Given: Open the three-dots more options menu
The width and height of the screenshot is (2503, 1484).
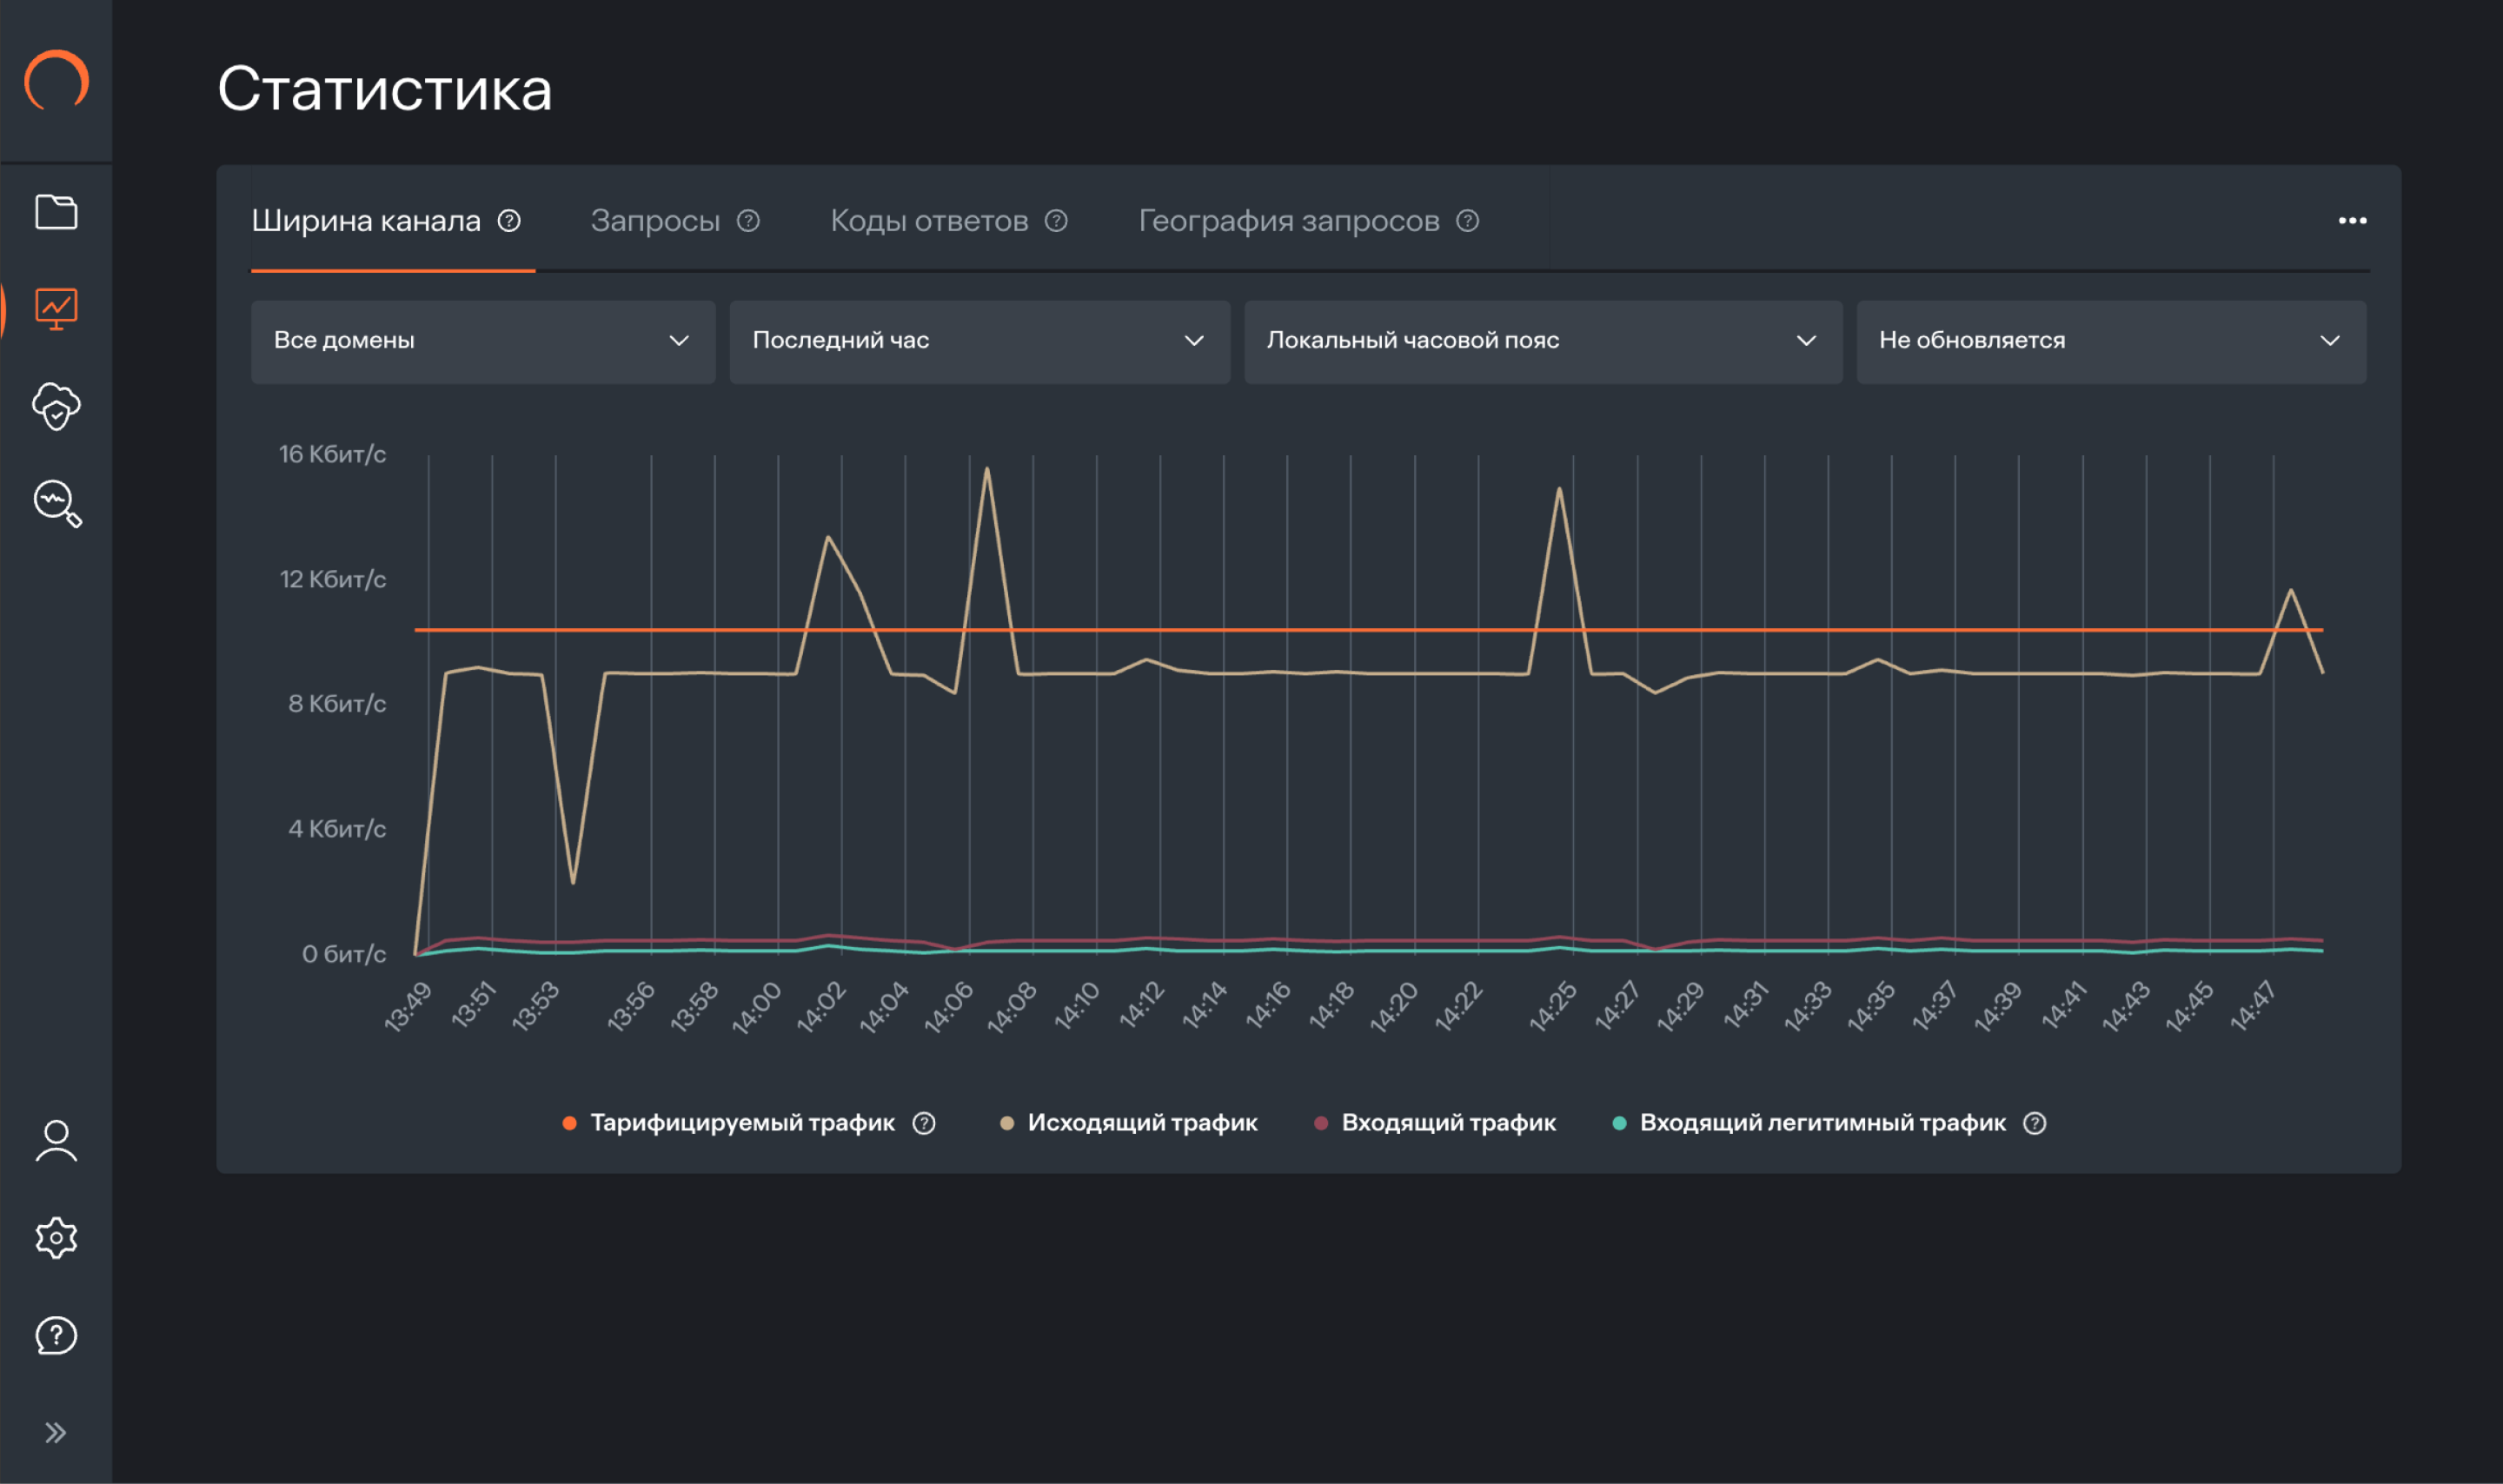Looking at the screenshot, I should point(2352,221).
